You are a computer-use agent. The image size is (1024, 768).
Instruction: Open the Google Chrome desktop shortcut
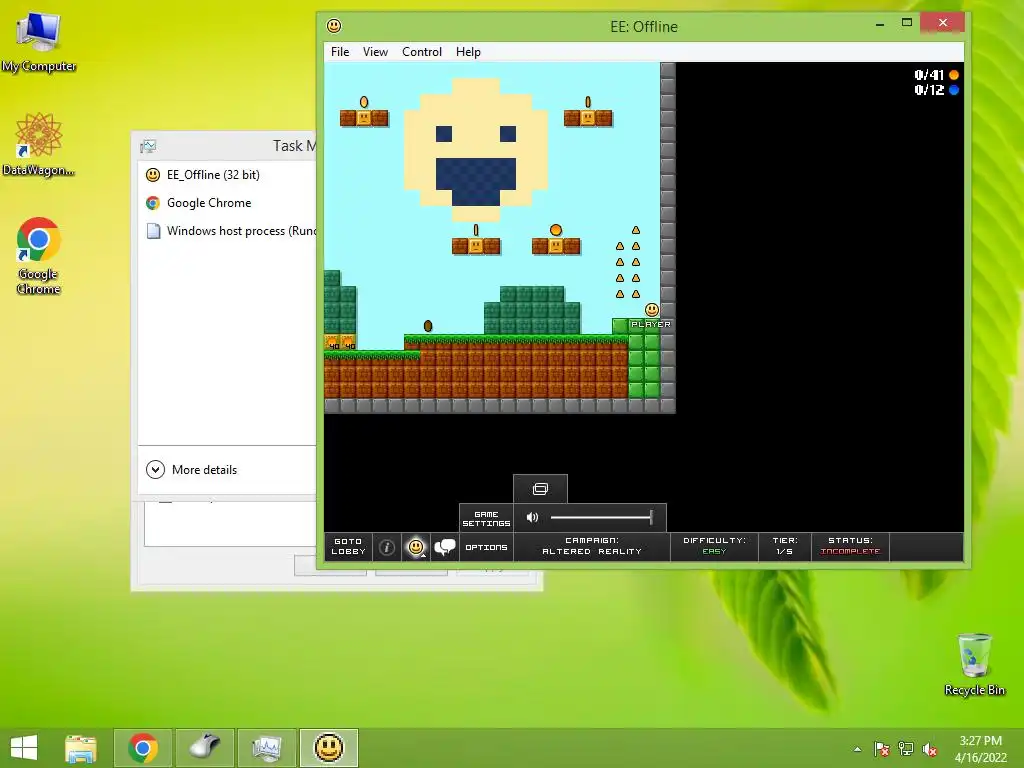(39, 255)
